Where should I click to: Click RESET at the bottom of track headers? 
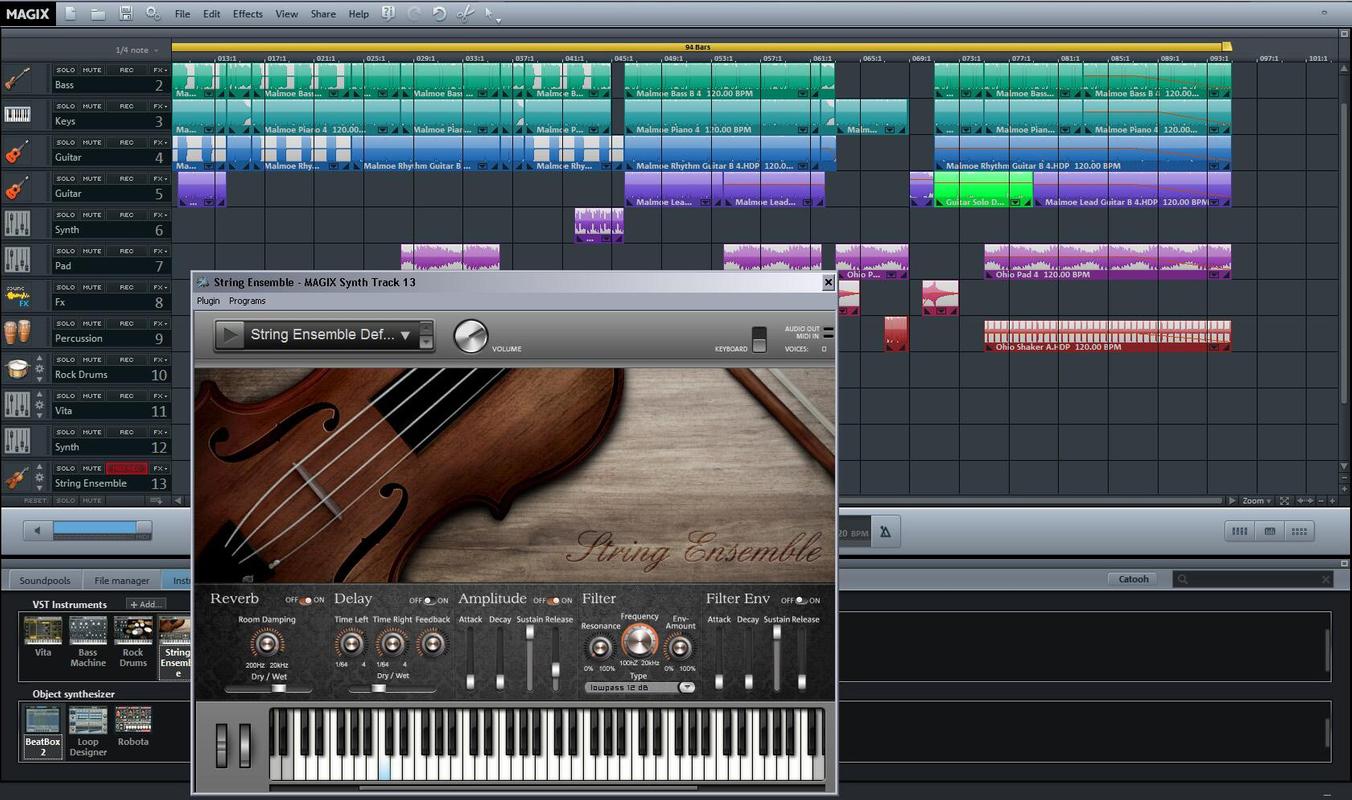click(x=36, y=500)
